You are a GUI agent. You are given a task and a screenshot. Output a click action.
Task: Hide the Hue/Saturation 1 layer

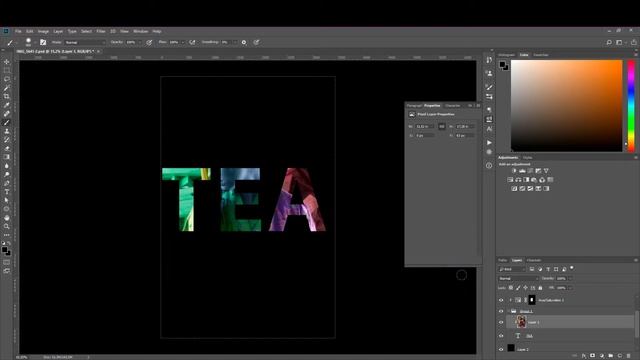501,300
